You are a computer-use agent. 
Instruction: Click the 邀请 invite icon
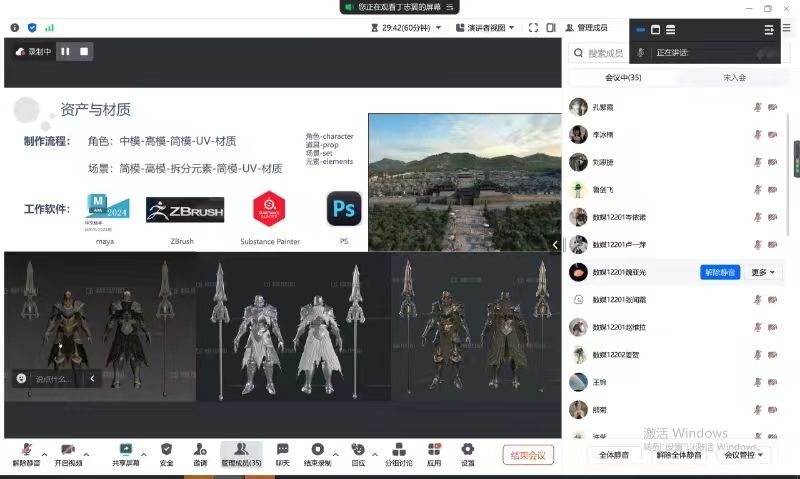pos(200,450)
